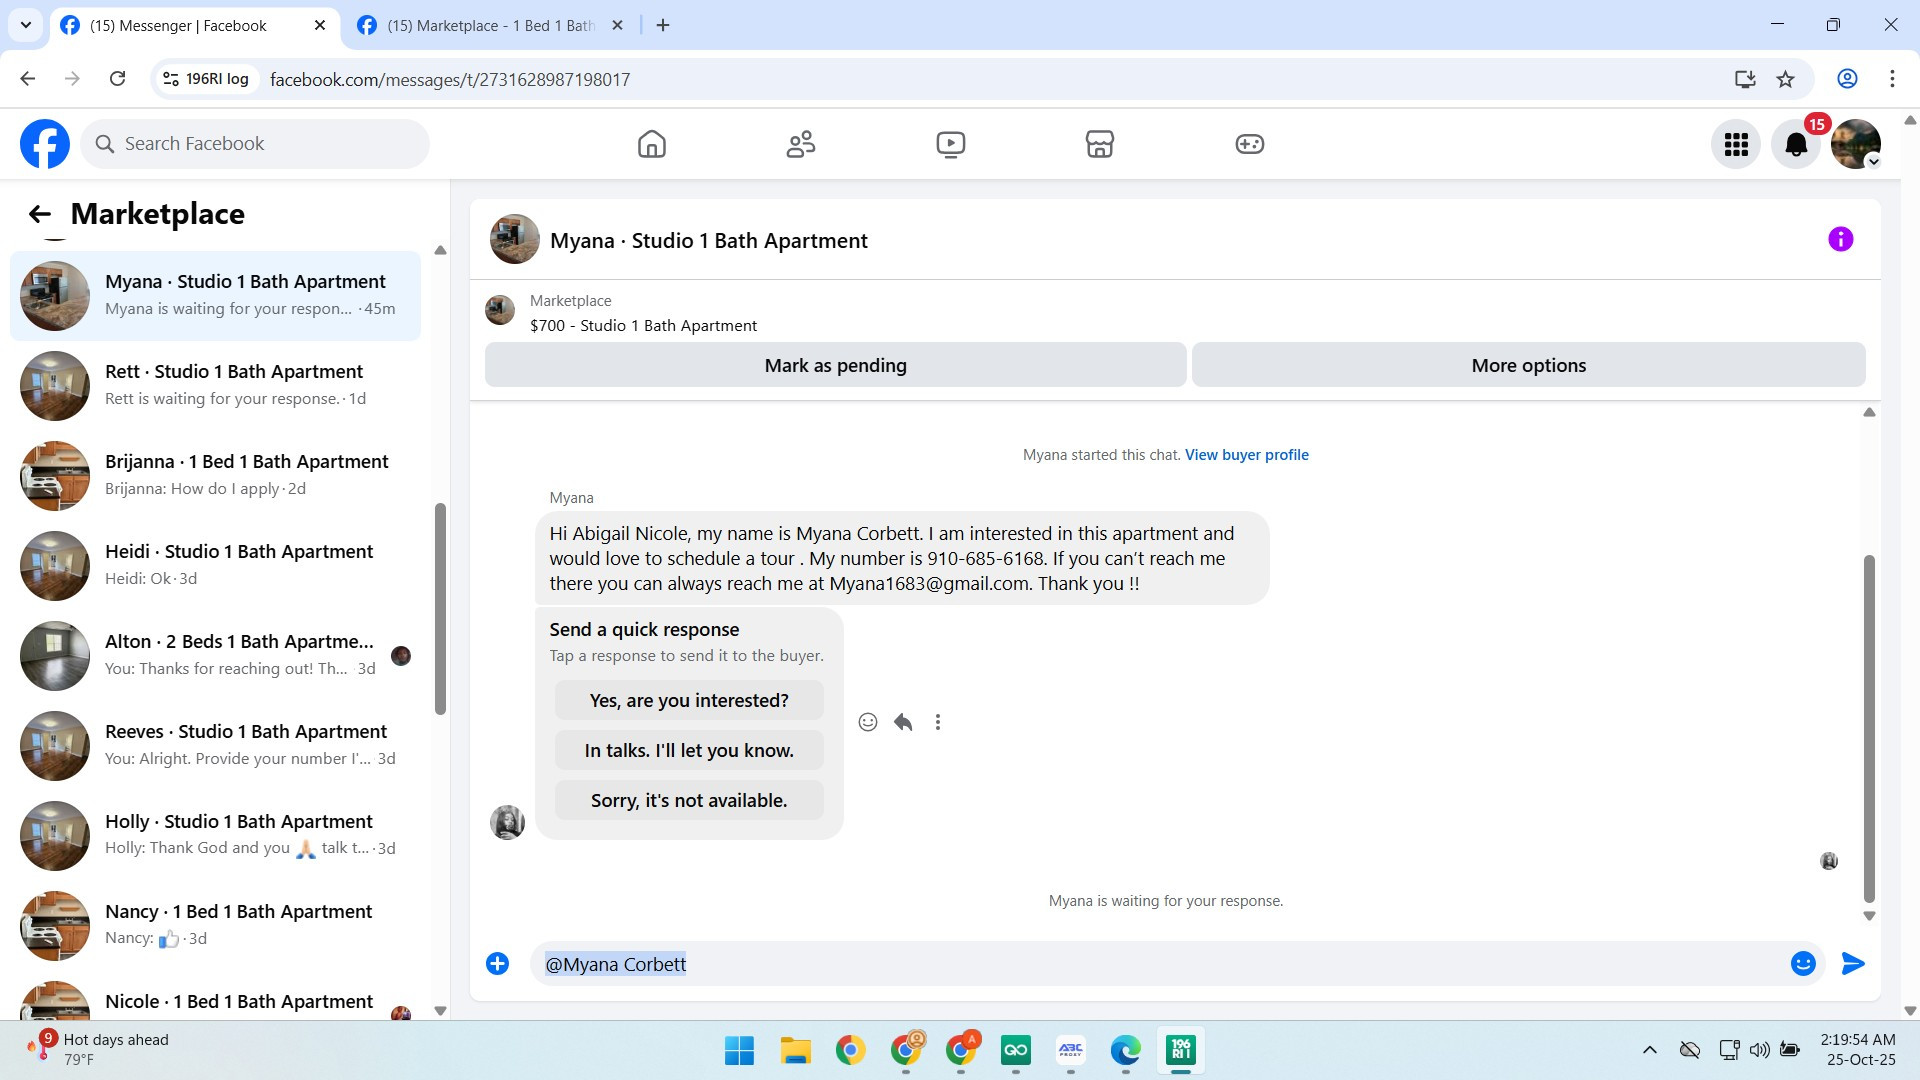The height and width of the screenshot is (1080, 1920).
Task: Click the chat messages scrollbar
Action: 1869,729
